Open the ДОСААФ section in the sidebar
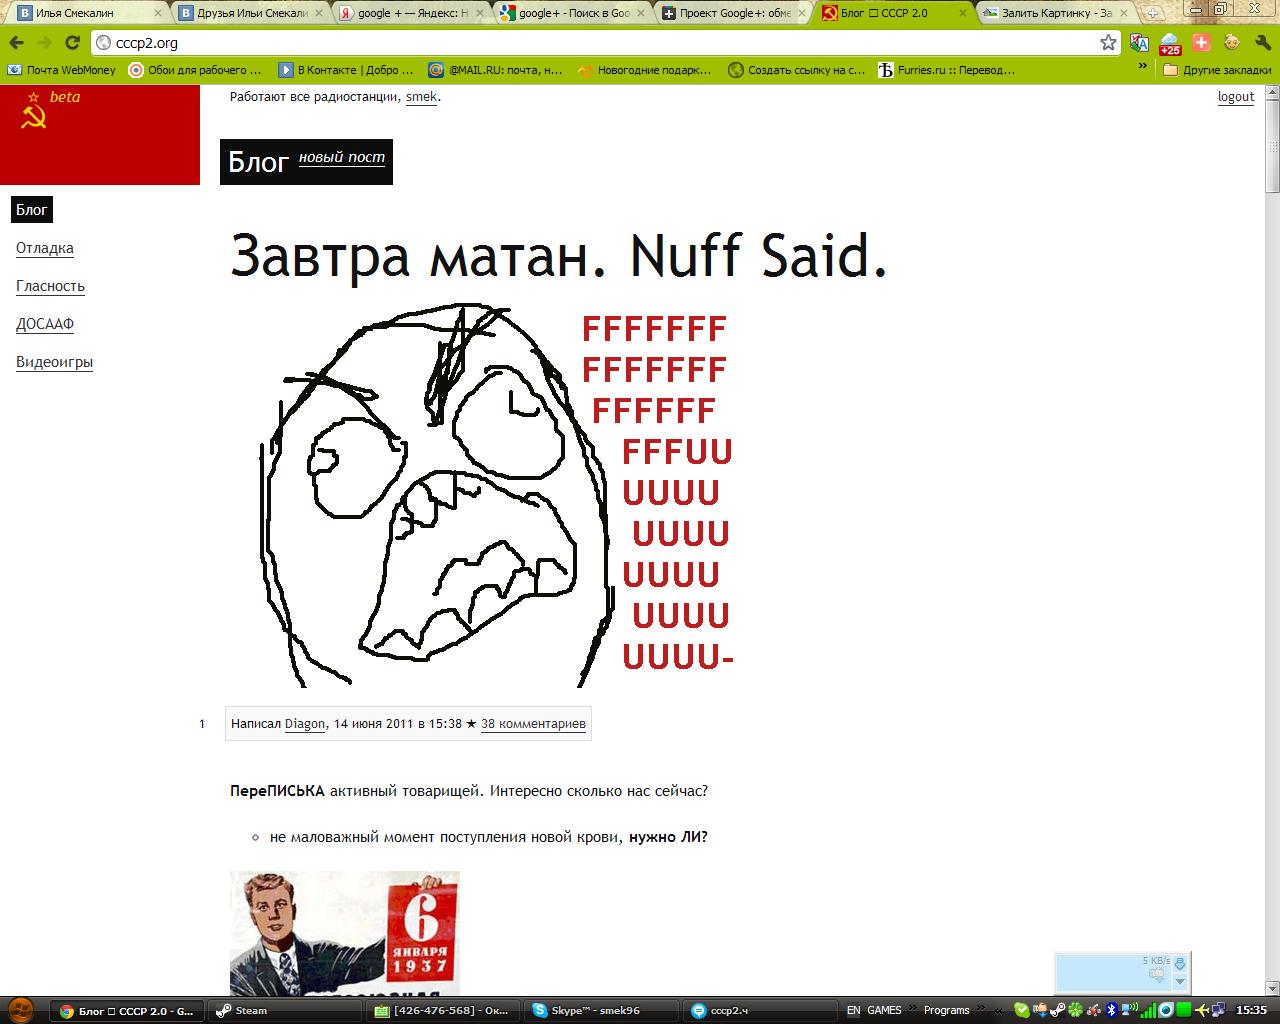1280x1024 pixels. pyautogui.click(x=45, y=324)
